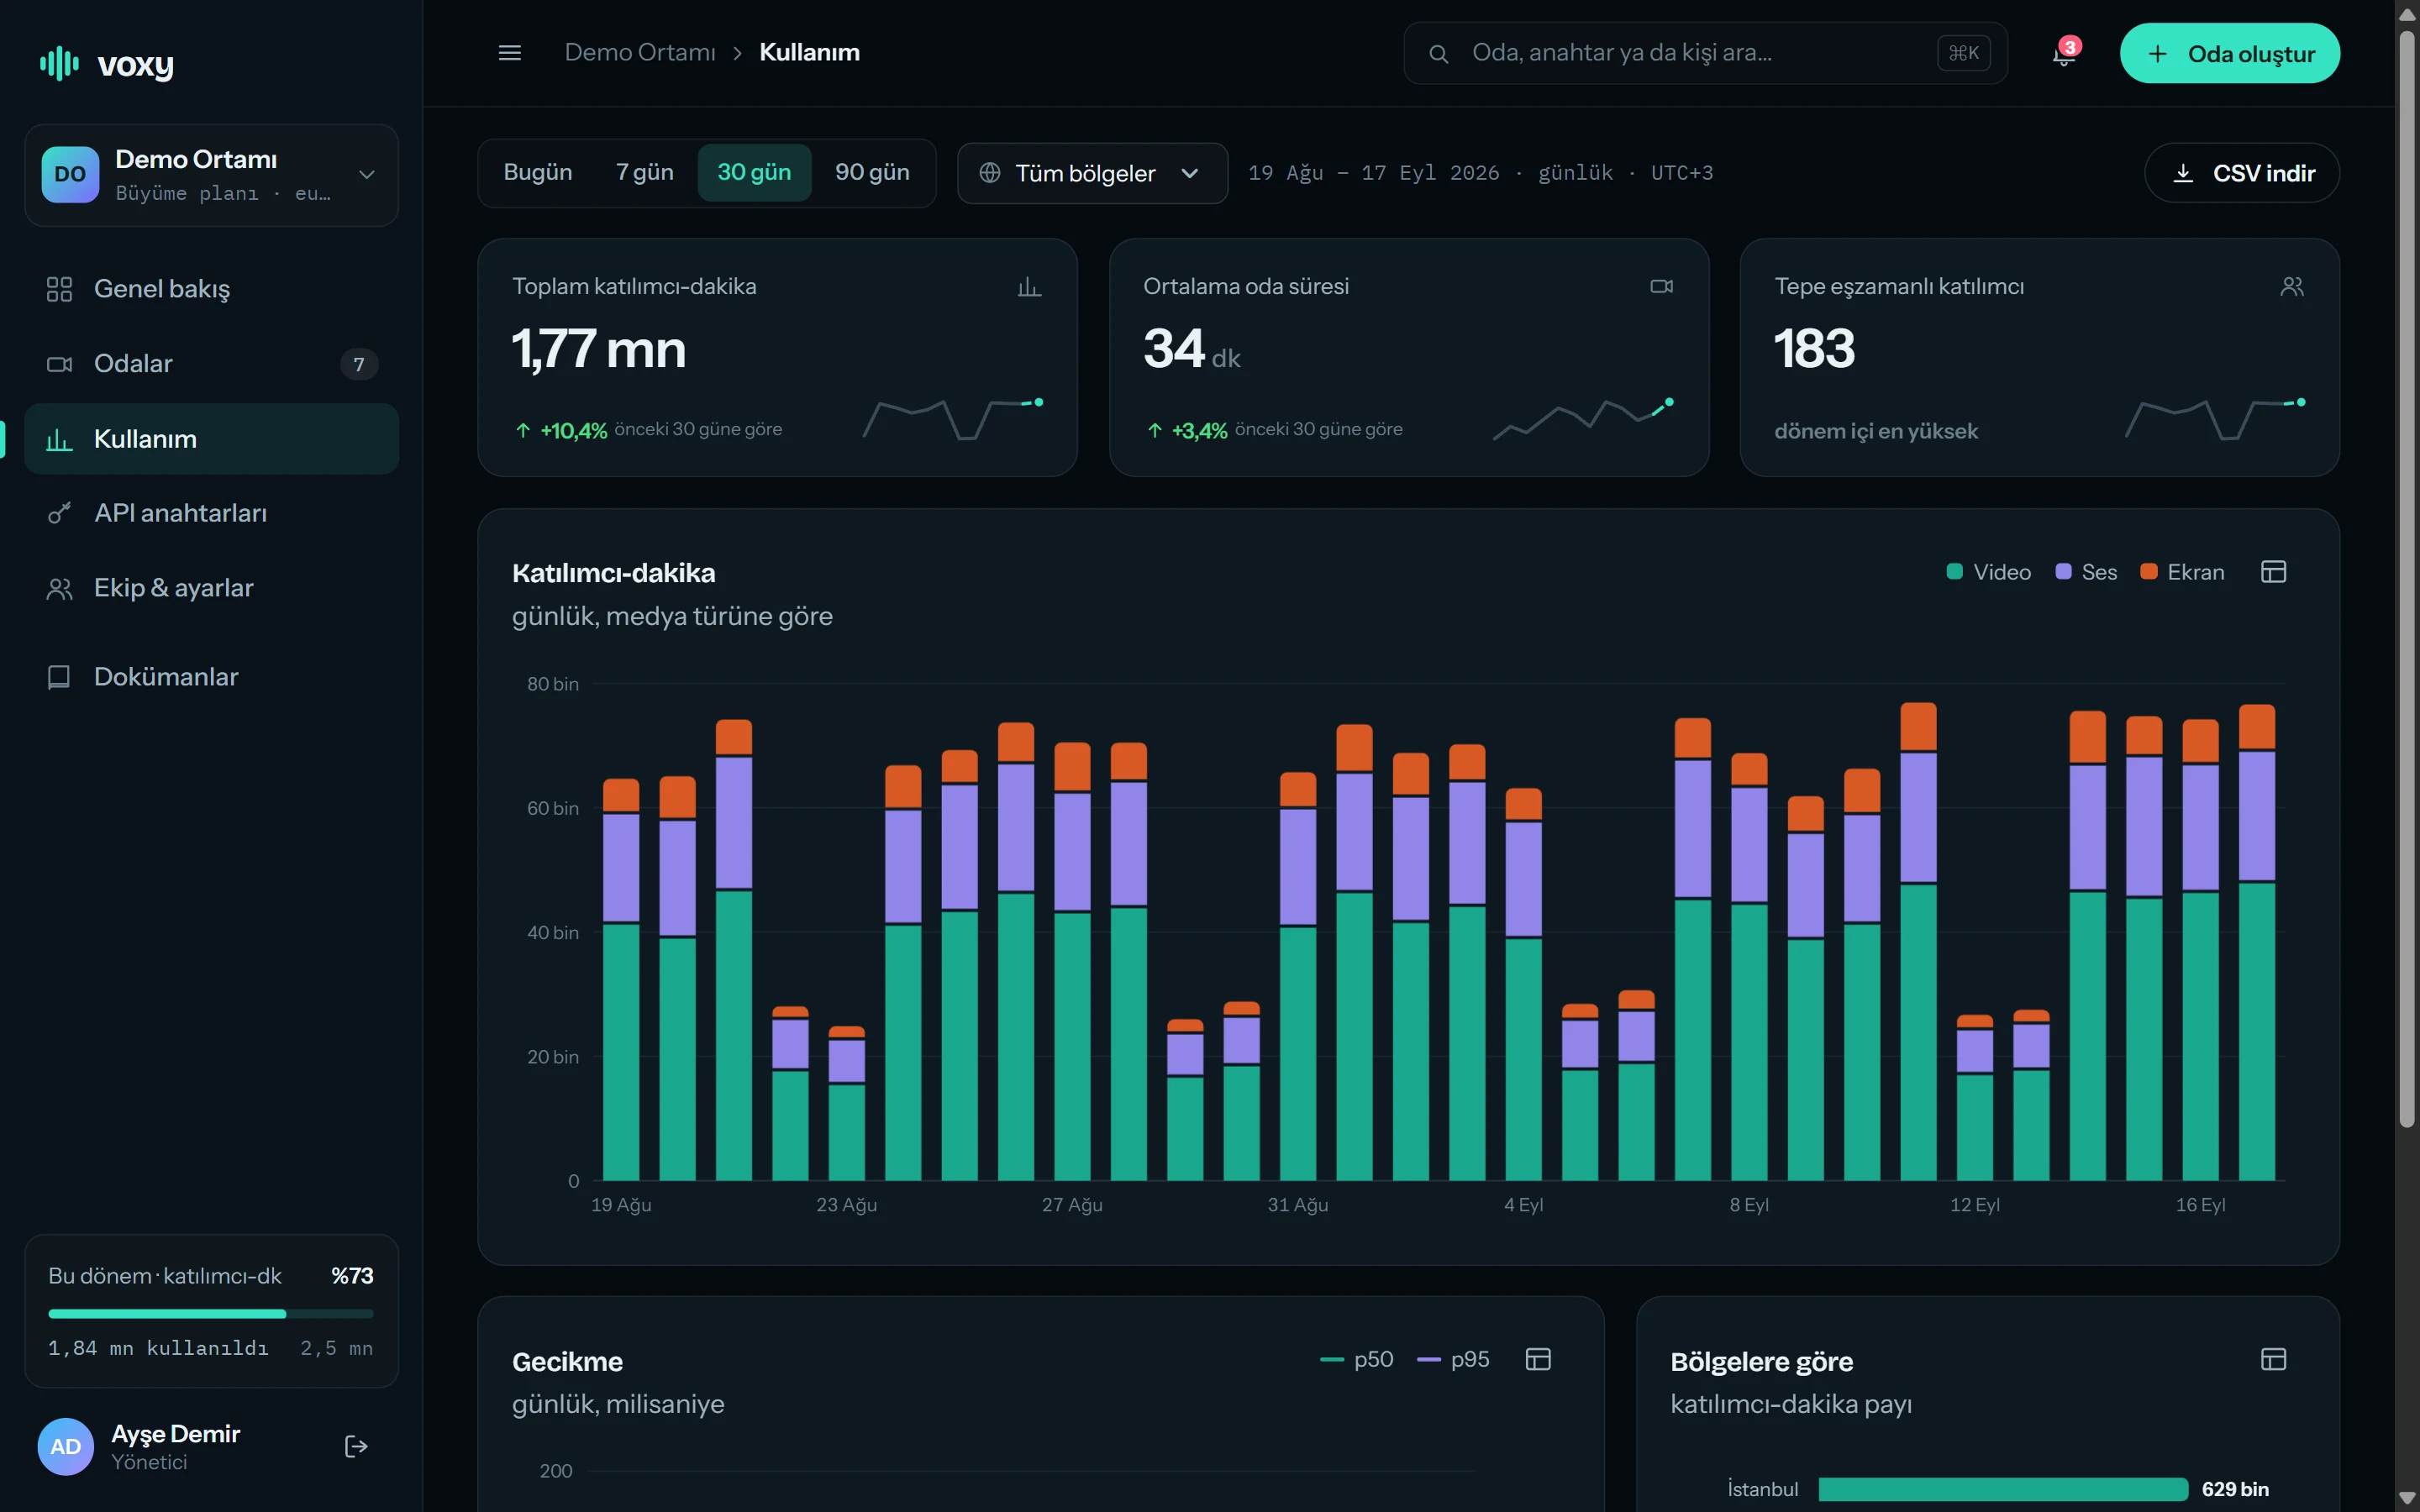Click the Oda oluştur button
This screenshot has height=1512, width=2420.
tap(2229, 53)
